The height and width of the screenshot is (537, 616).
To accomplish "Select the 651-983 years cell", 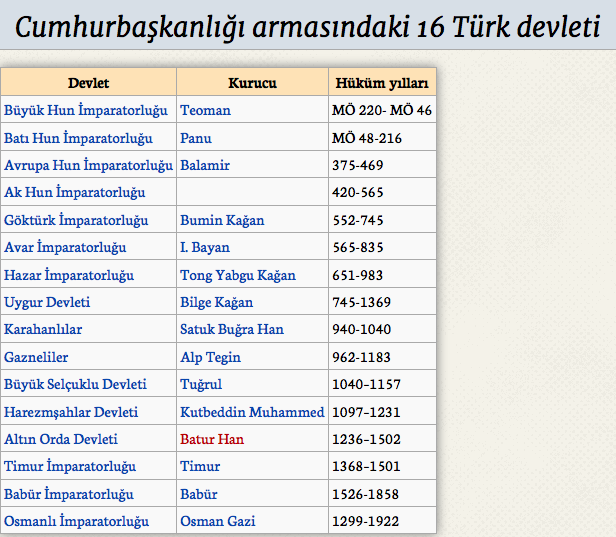I will click(x=382, y=275).
